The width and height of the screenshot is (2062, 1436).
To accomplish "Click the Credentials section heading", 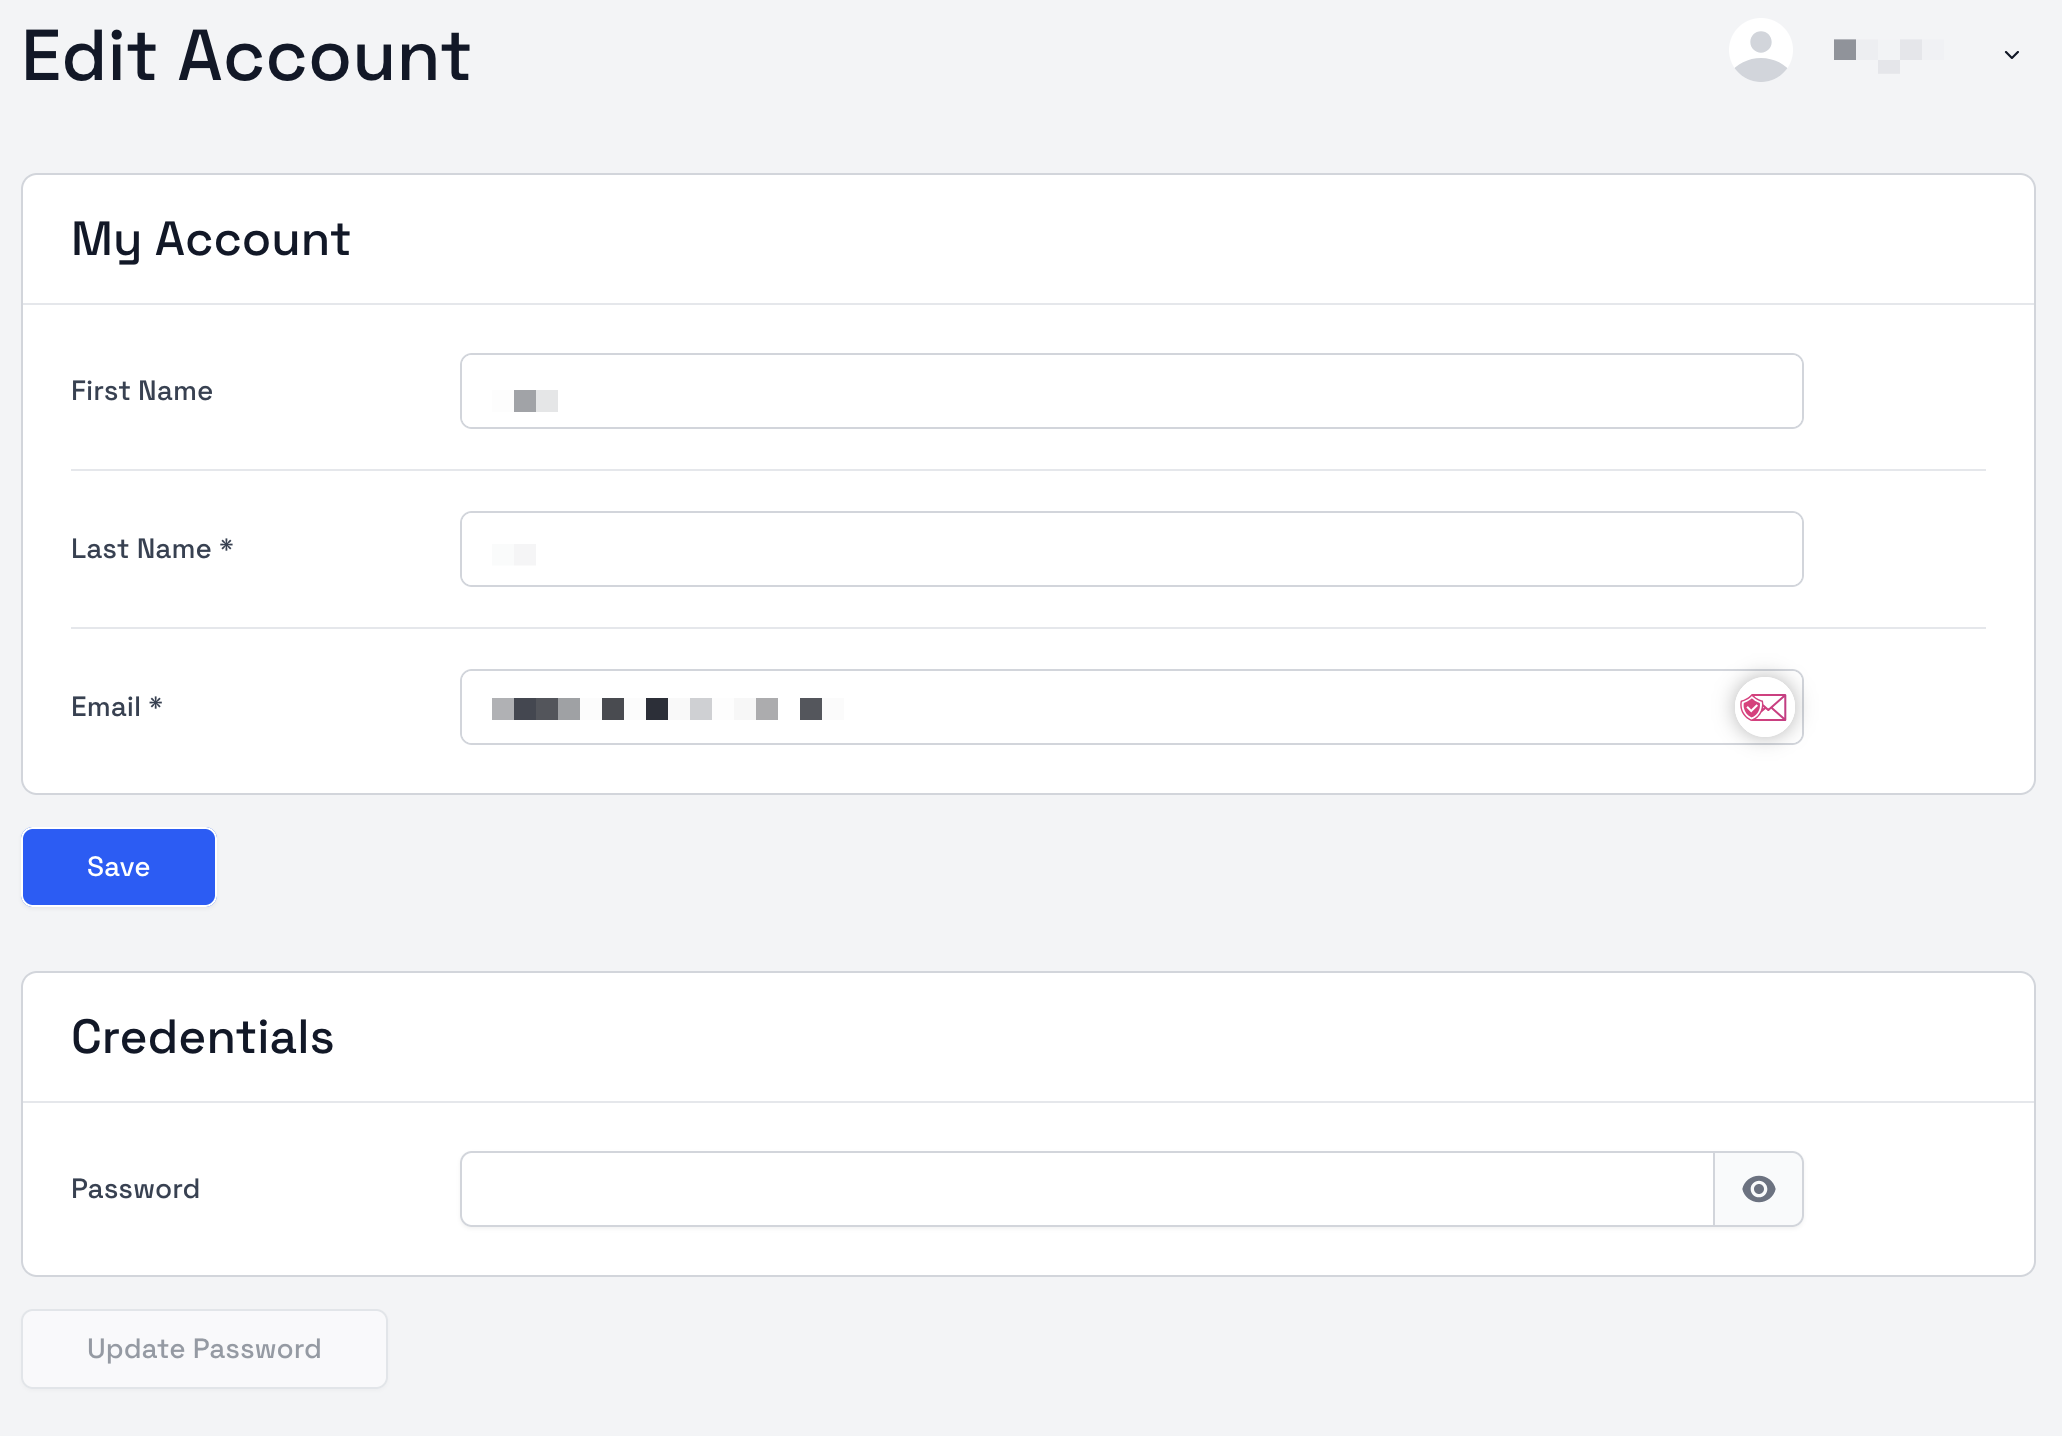I will tap(202, 1038).
